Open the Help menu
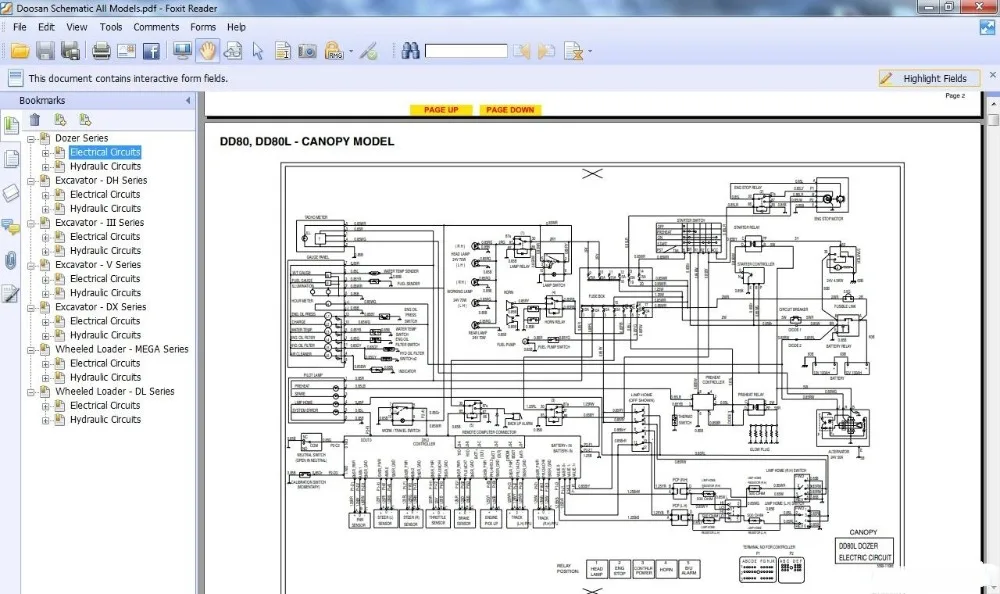 [x=236, y=27]
